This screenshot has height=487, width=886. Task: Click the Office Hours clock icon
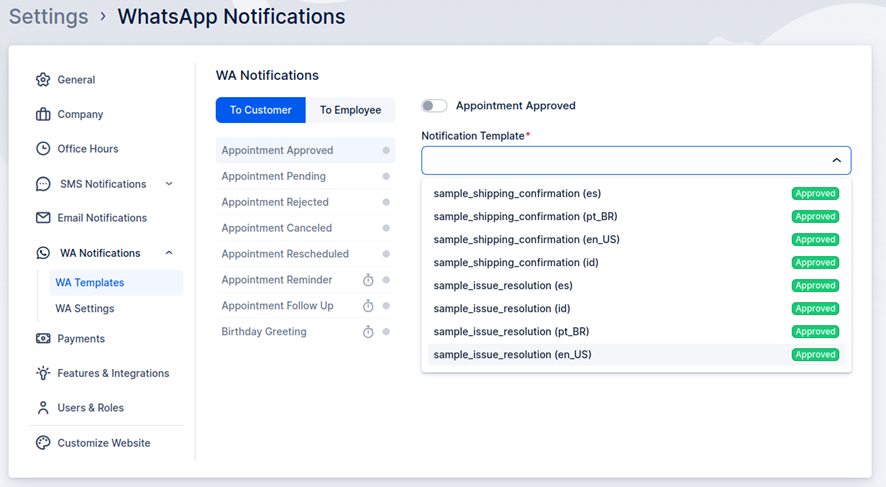point(43,149)
